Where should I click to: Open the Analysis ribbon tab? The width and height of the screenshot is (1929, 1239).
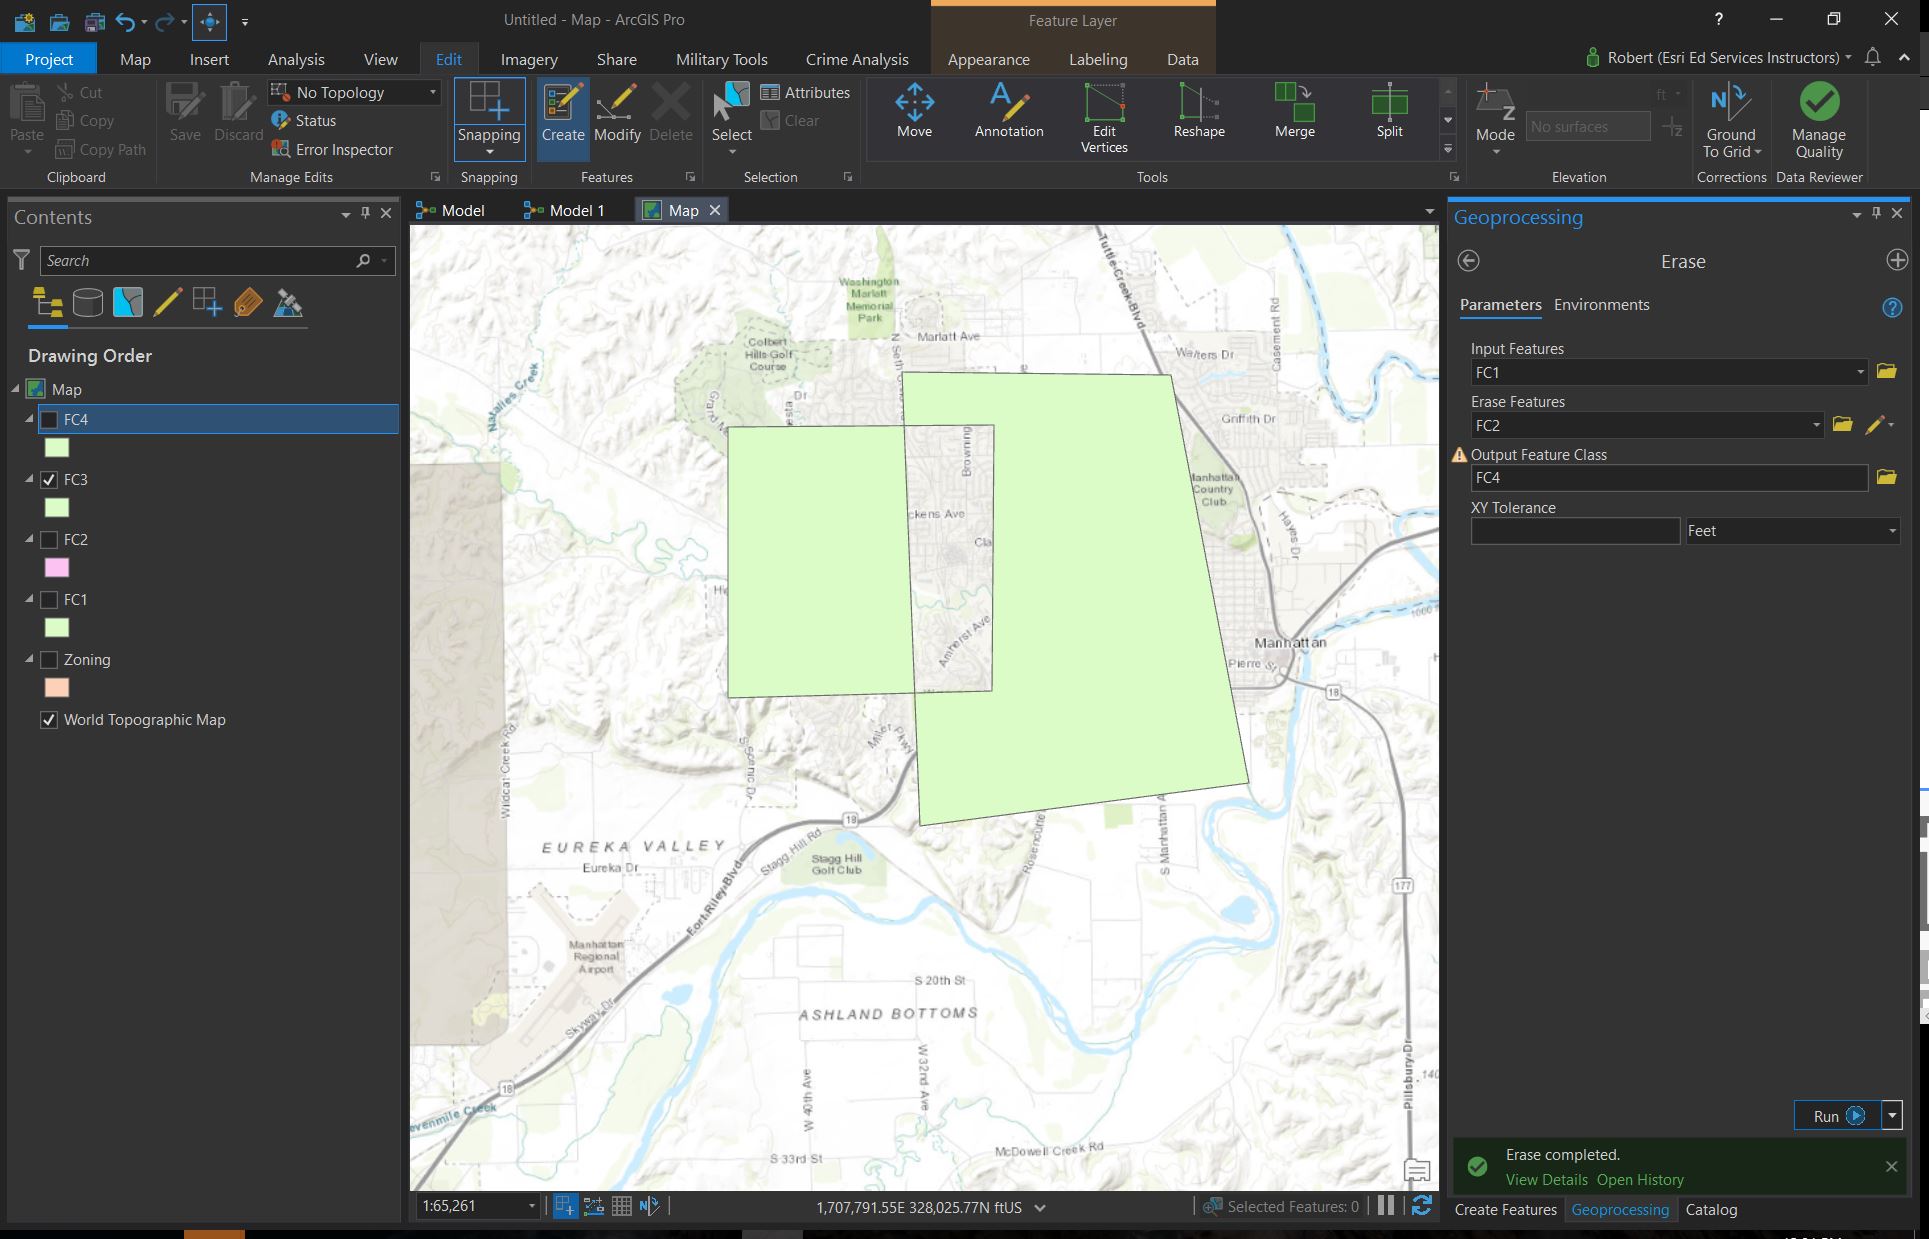[296, 59]
